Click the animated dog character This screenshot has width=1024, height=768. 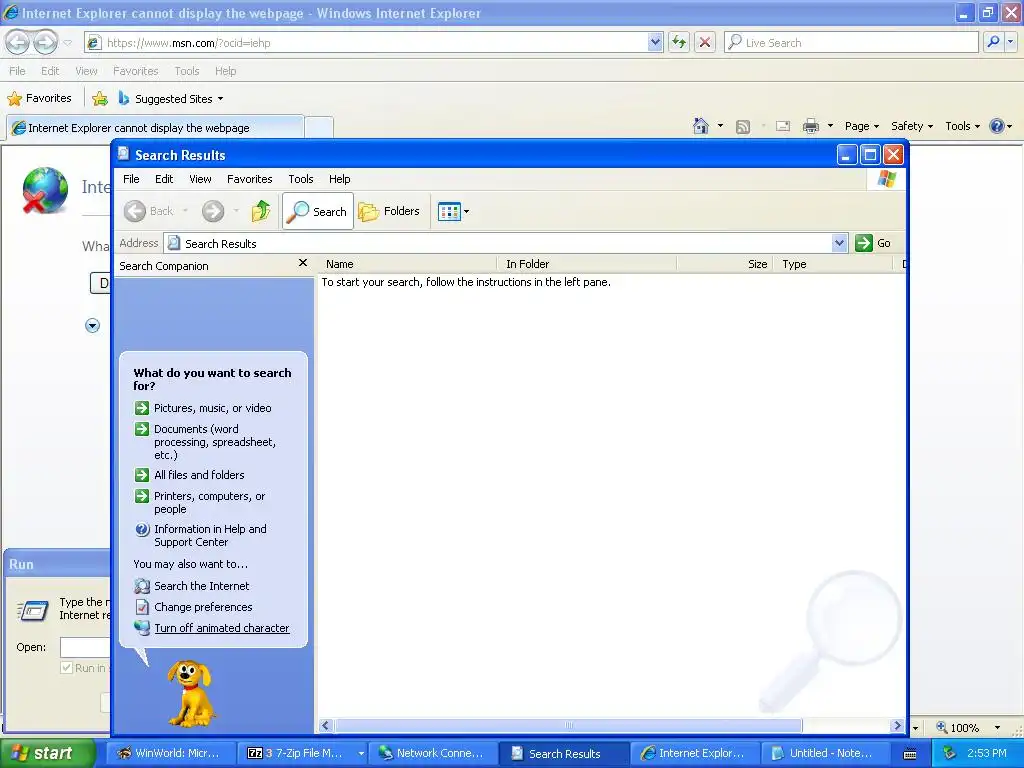190,693
